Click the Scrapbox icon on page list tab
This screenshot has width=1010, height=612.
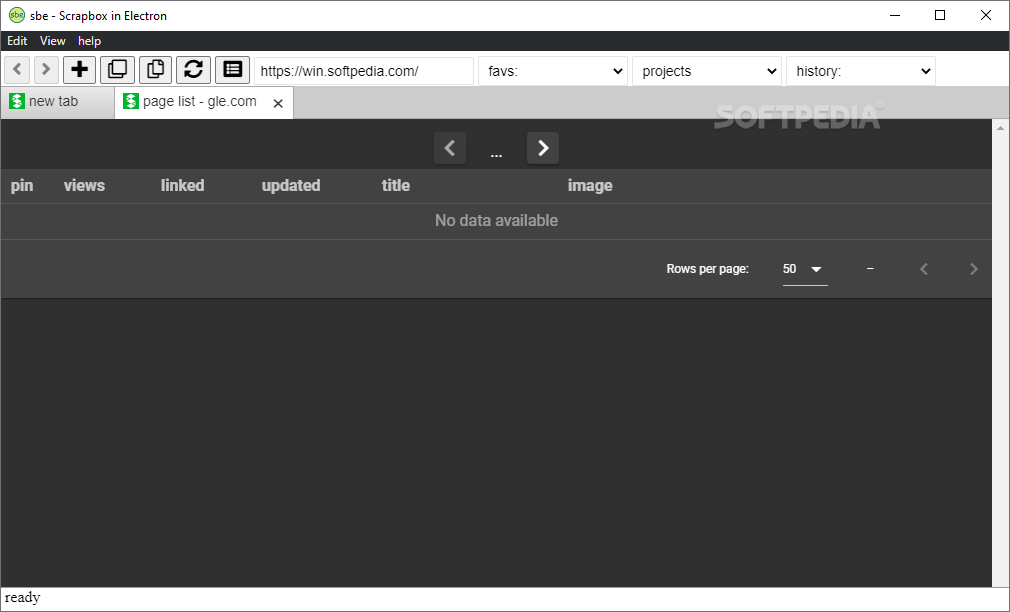click(x=131, y=101)
